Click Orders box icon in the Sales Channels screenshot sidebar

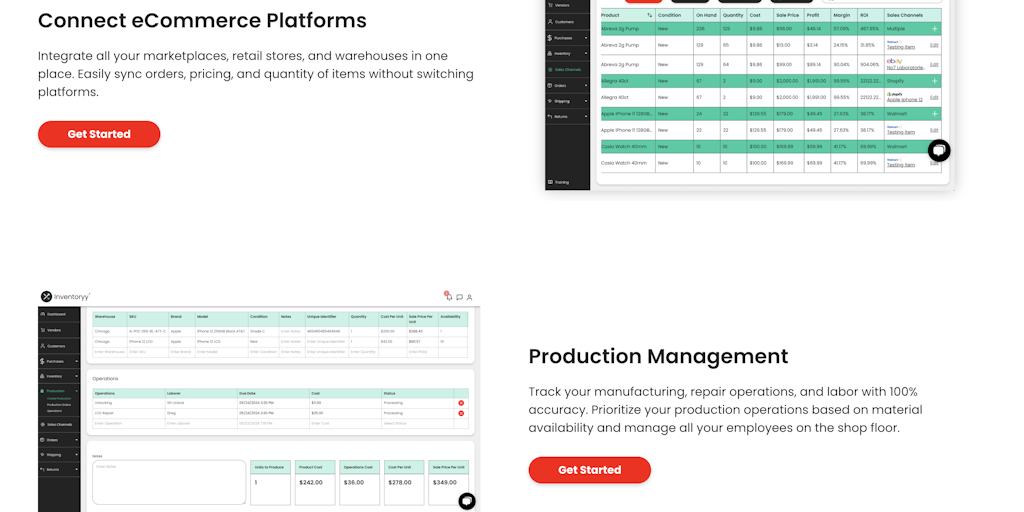pos(550,86)
